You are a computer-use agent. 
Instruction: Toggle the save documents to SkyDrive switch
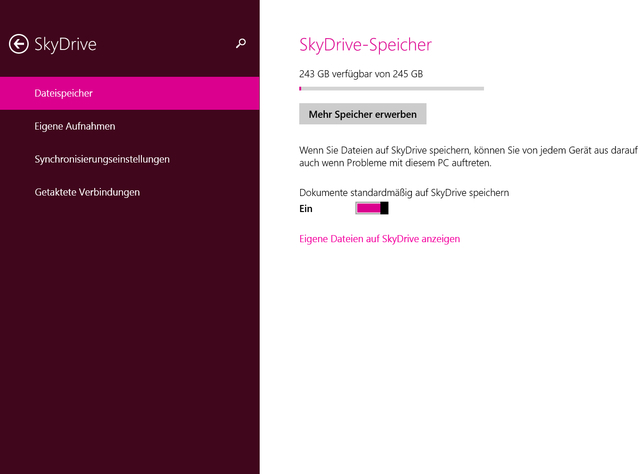point(371,208)
